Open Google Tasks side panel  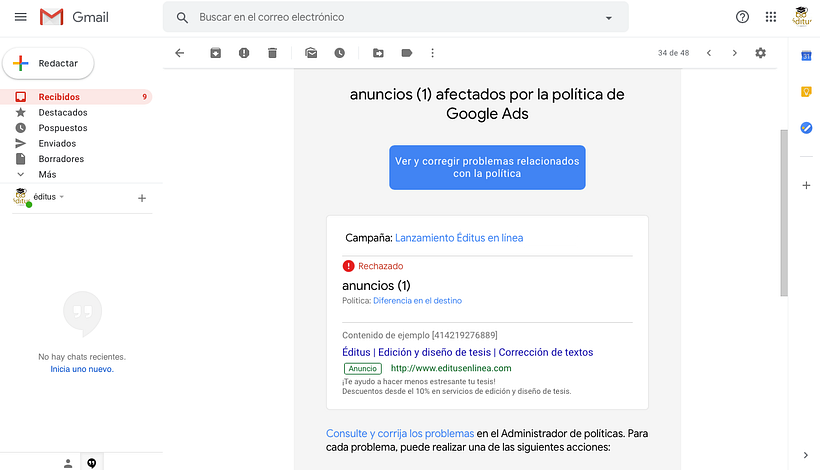coord(806,128)
